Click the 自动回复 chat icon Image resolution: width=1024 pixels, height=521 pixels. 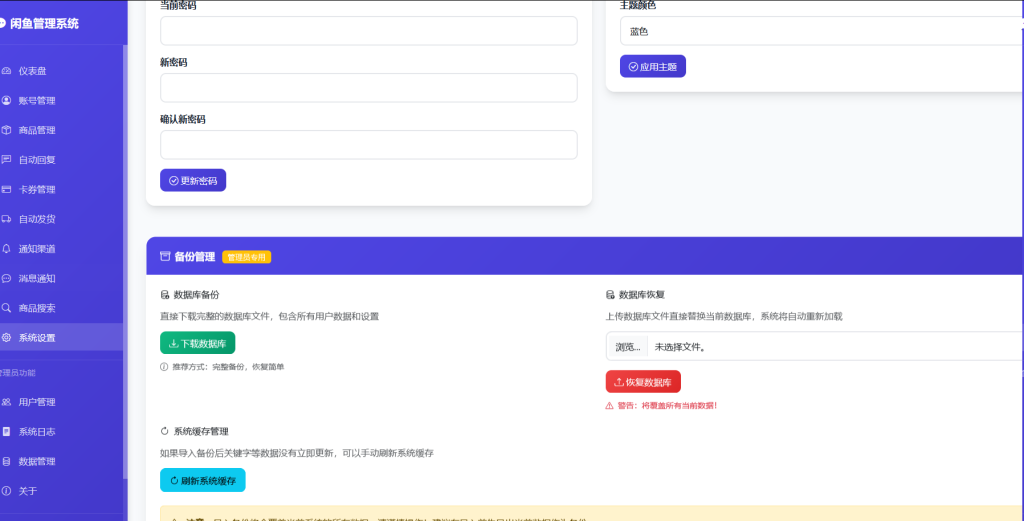click(x=7, y=159)
